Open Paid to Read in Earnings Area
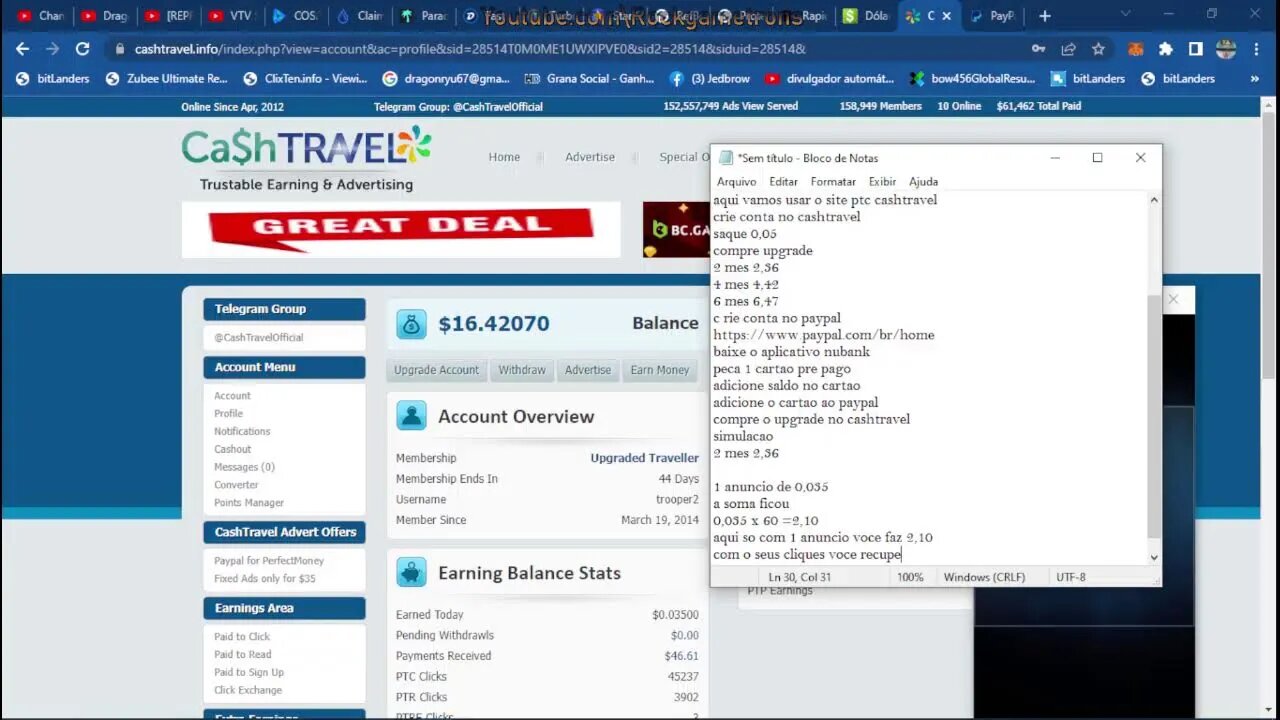 [x=242, y=654]
